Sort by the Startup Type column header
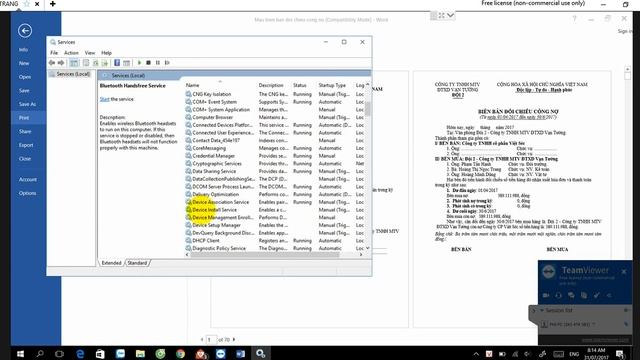 click(x=332, y=85)
